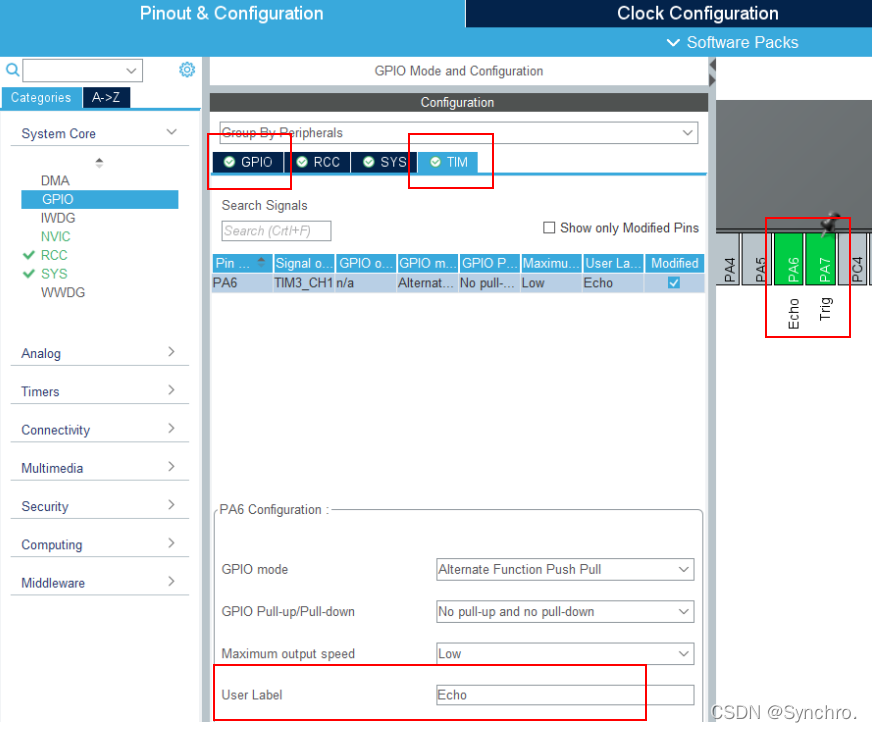Screen dimensions: 872x732
Task: Open the GPIO peripheral tab
Action: 248,162
